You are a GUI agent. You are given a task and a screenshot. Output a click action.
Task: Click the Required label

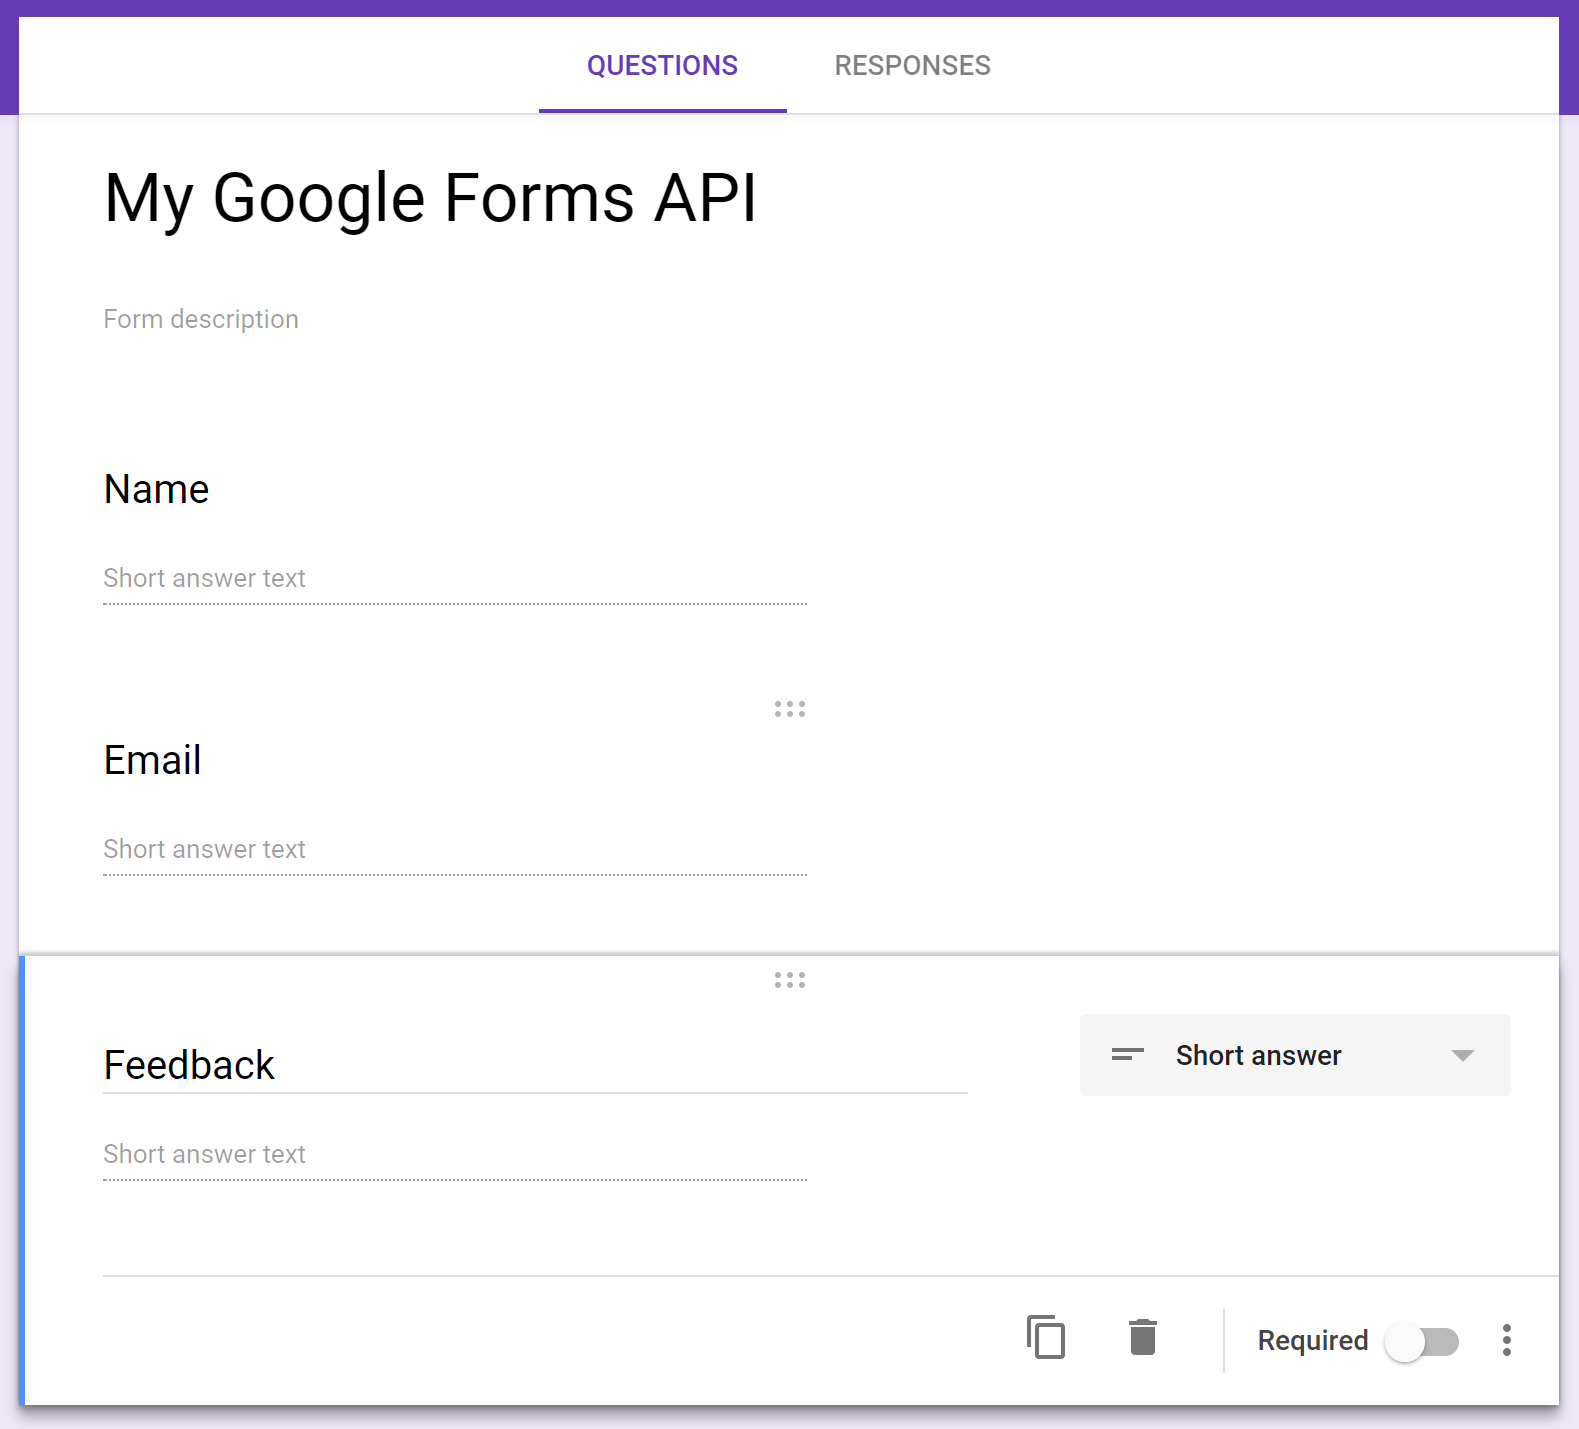pyautogui.click(x=1313, y=1340)
